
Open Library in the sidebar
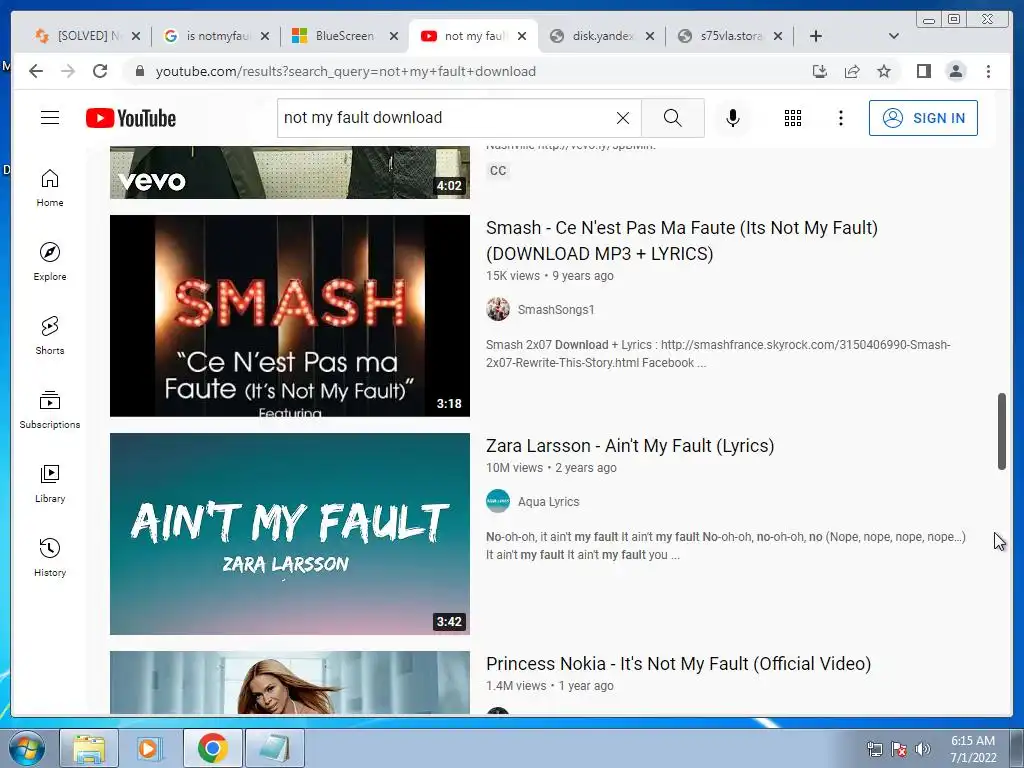[50, 483]
